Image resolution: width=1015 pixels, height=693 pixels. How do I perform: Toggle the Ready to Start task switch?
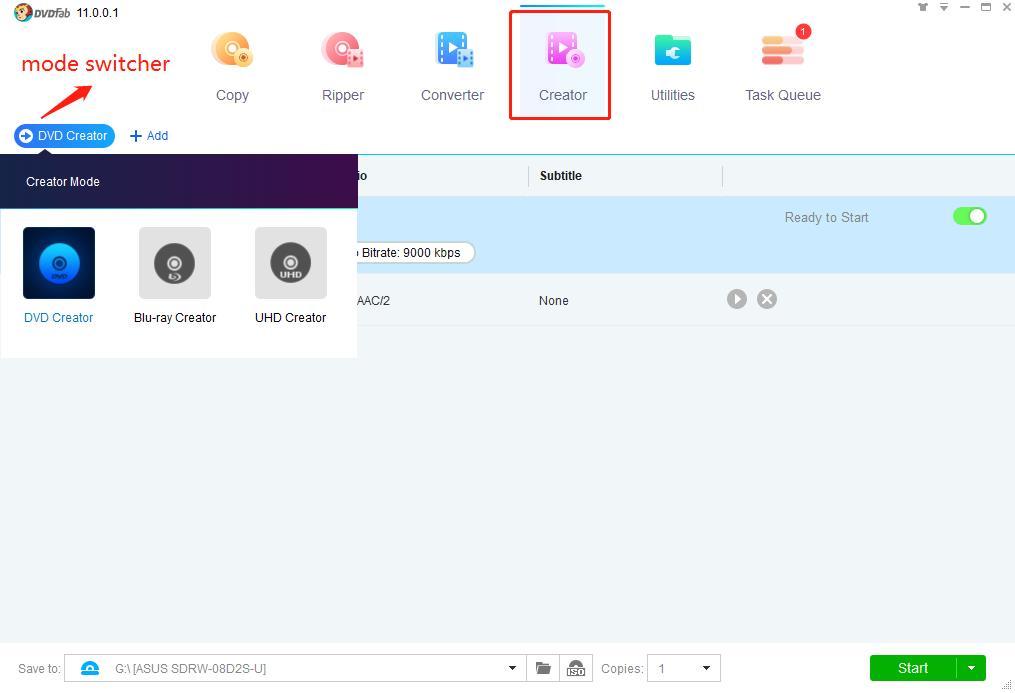click(x=969, y=216)
